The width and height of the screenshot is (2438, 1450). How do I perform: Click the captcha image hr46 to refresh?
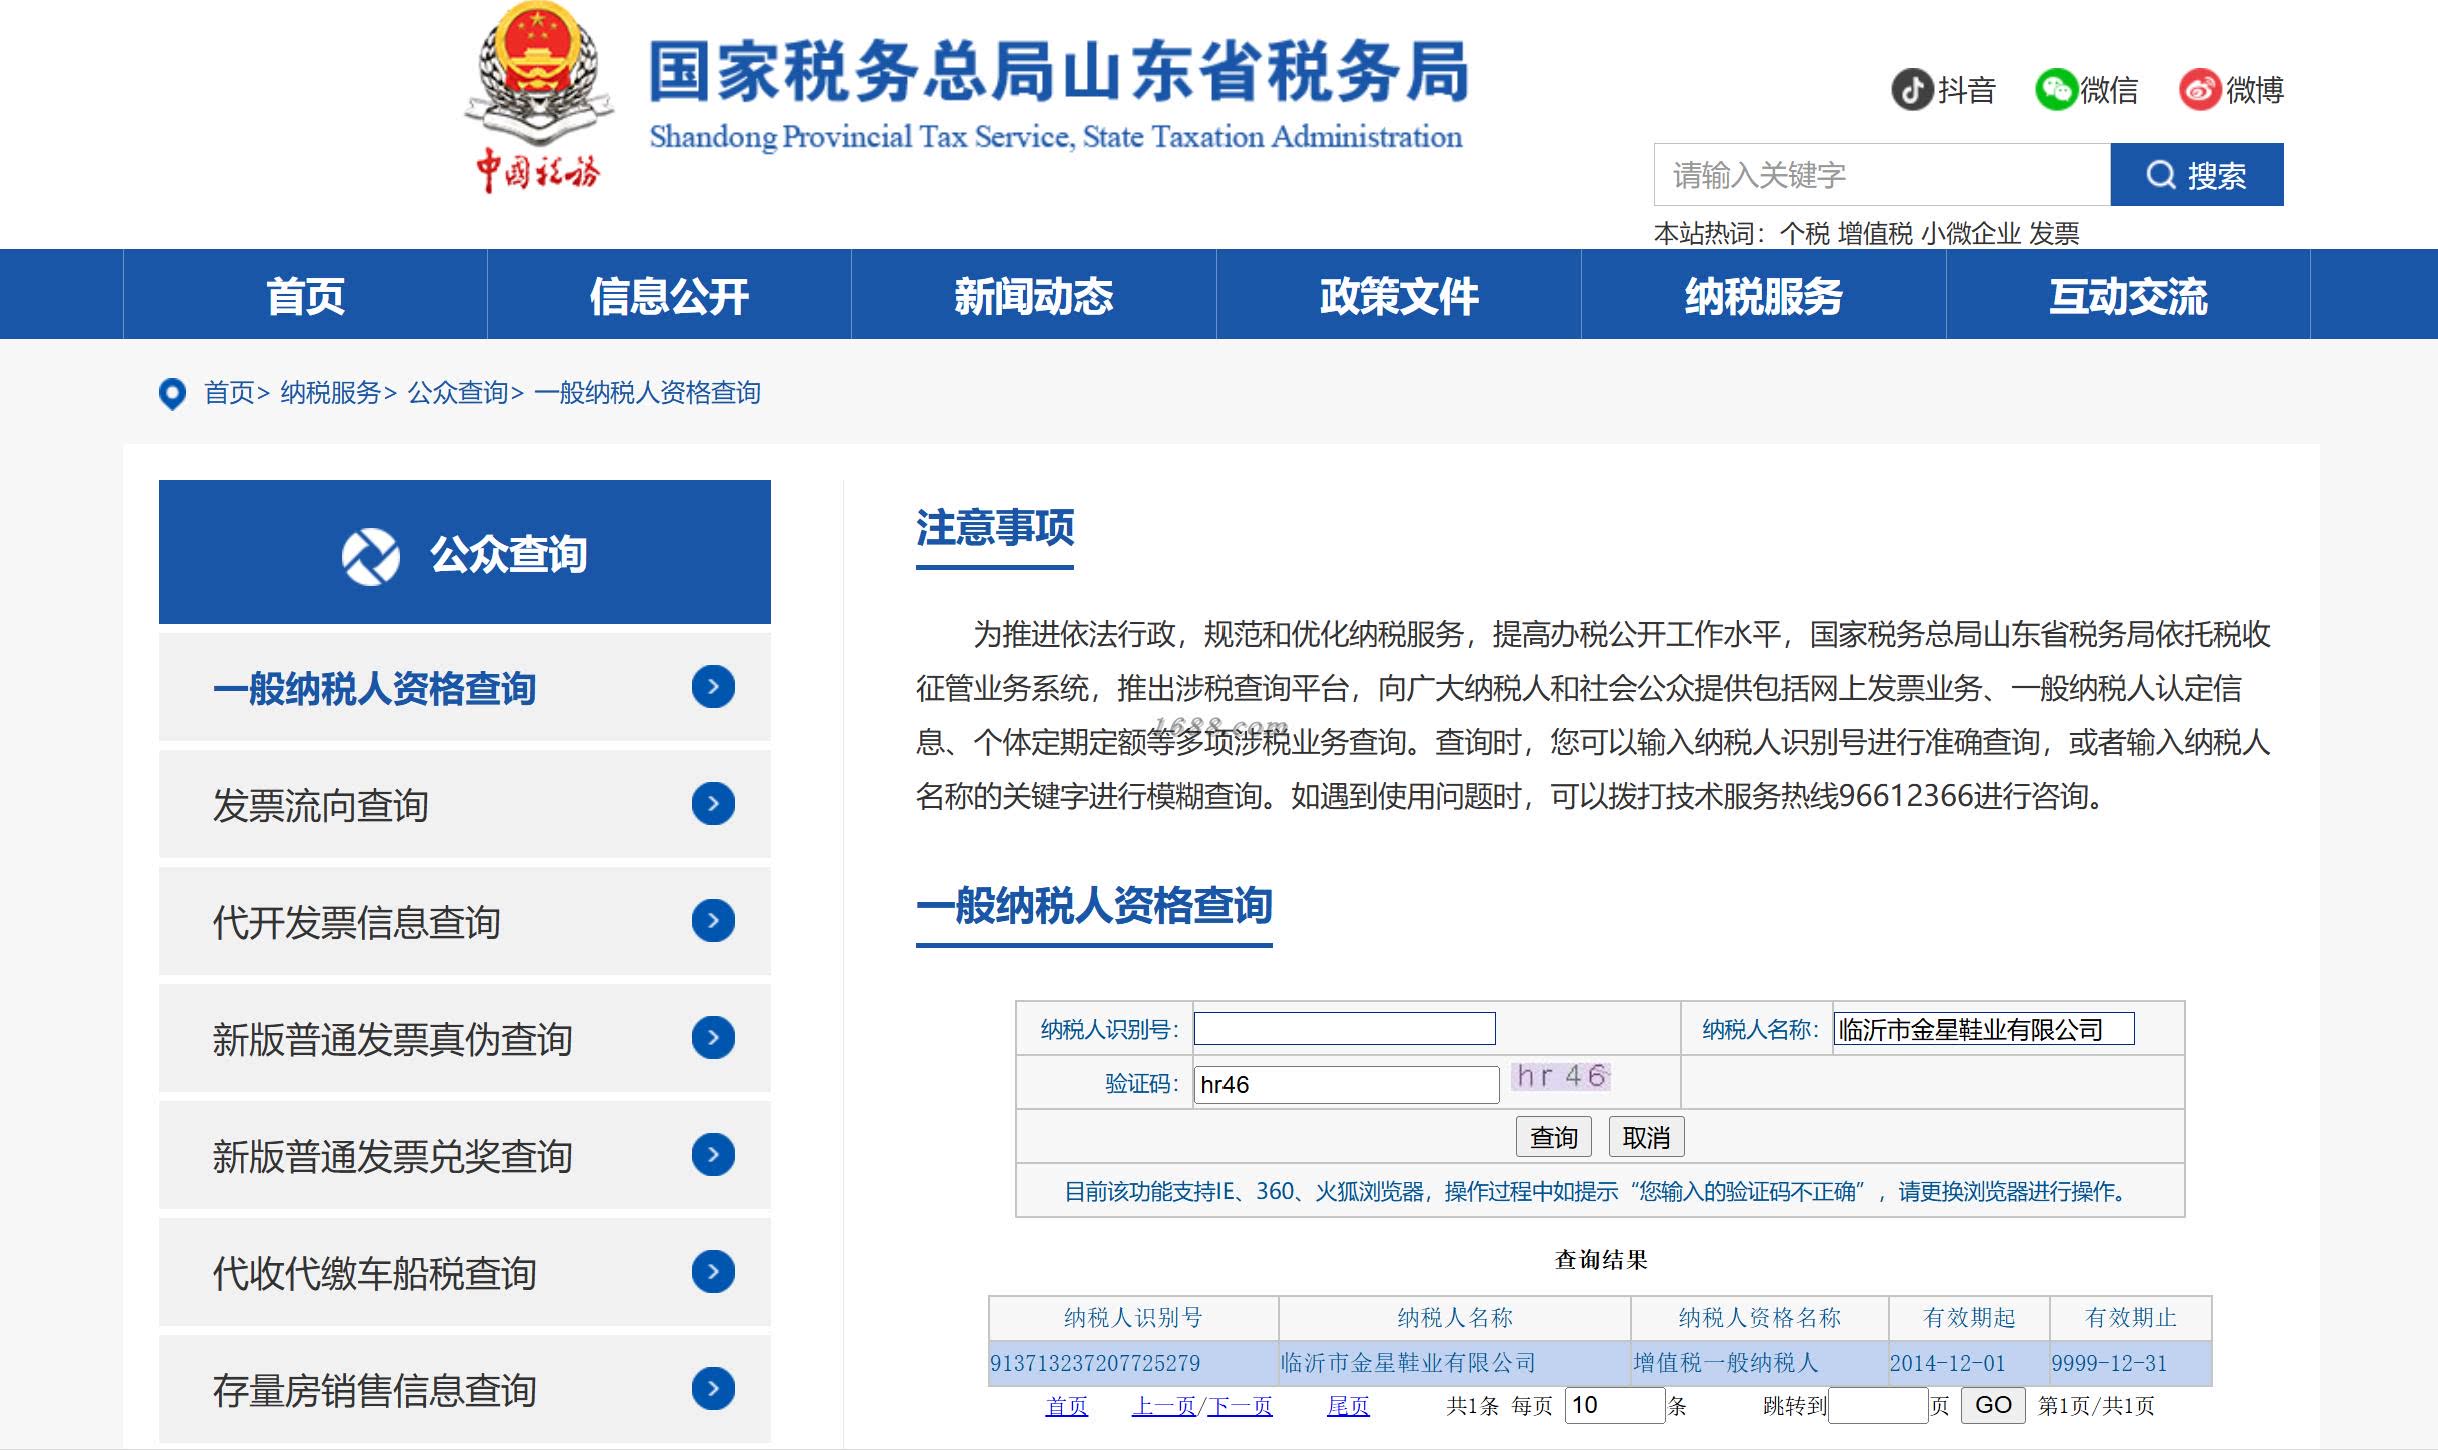(1560, 1076)
